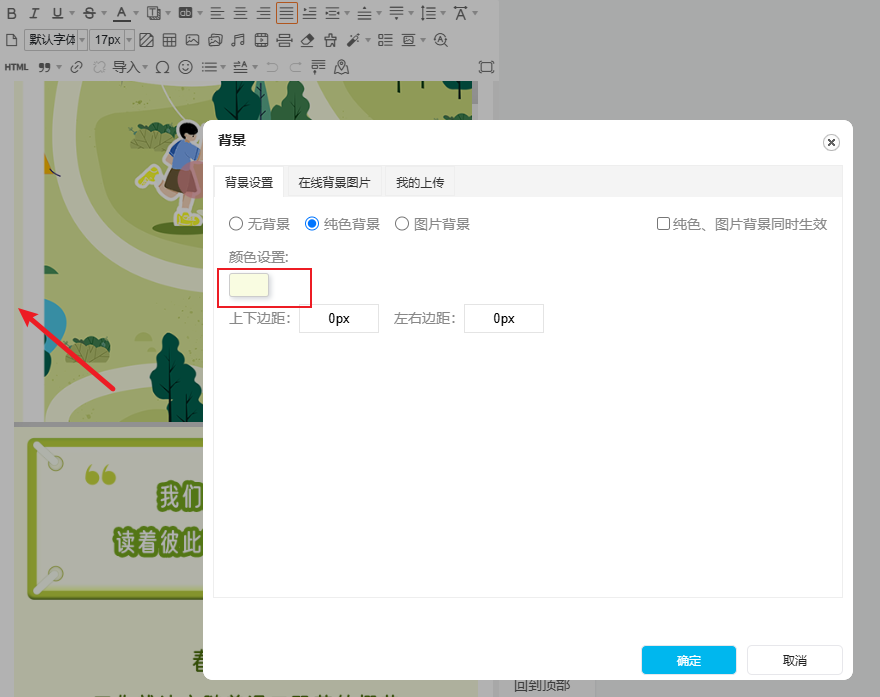The height and width of the screenshot is (697, 880).
Task: Click the 取消 cancel button
Action: [x=794, y=660]
